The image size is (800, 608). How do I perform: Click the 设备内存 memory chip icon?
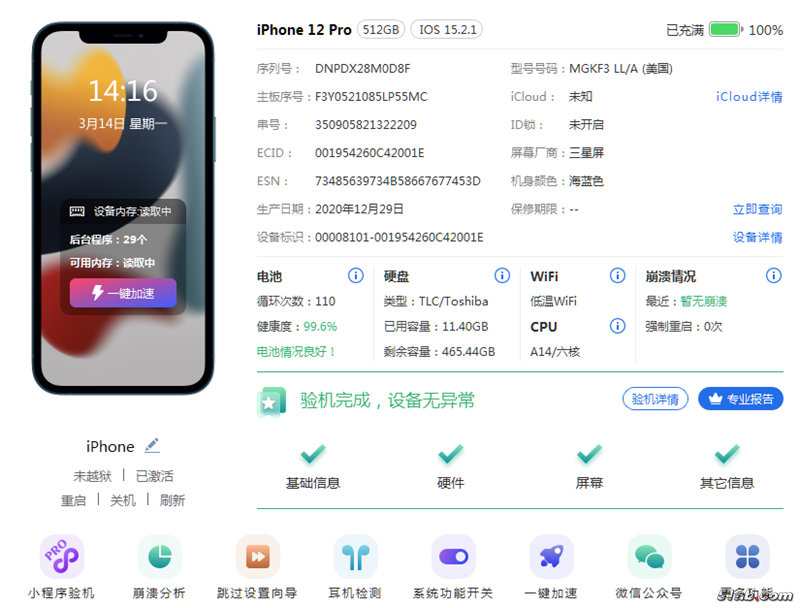[x=77, y=211]
